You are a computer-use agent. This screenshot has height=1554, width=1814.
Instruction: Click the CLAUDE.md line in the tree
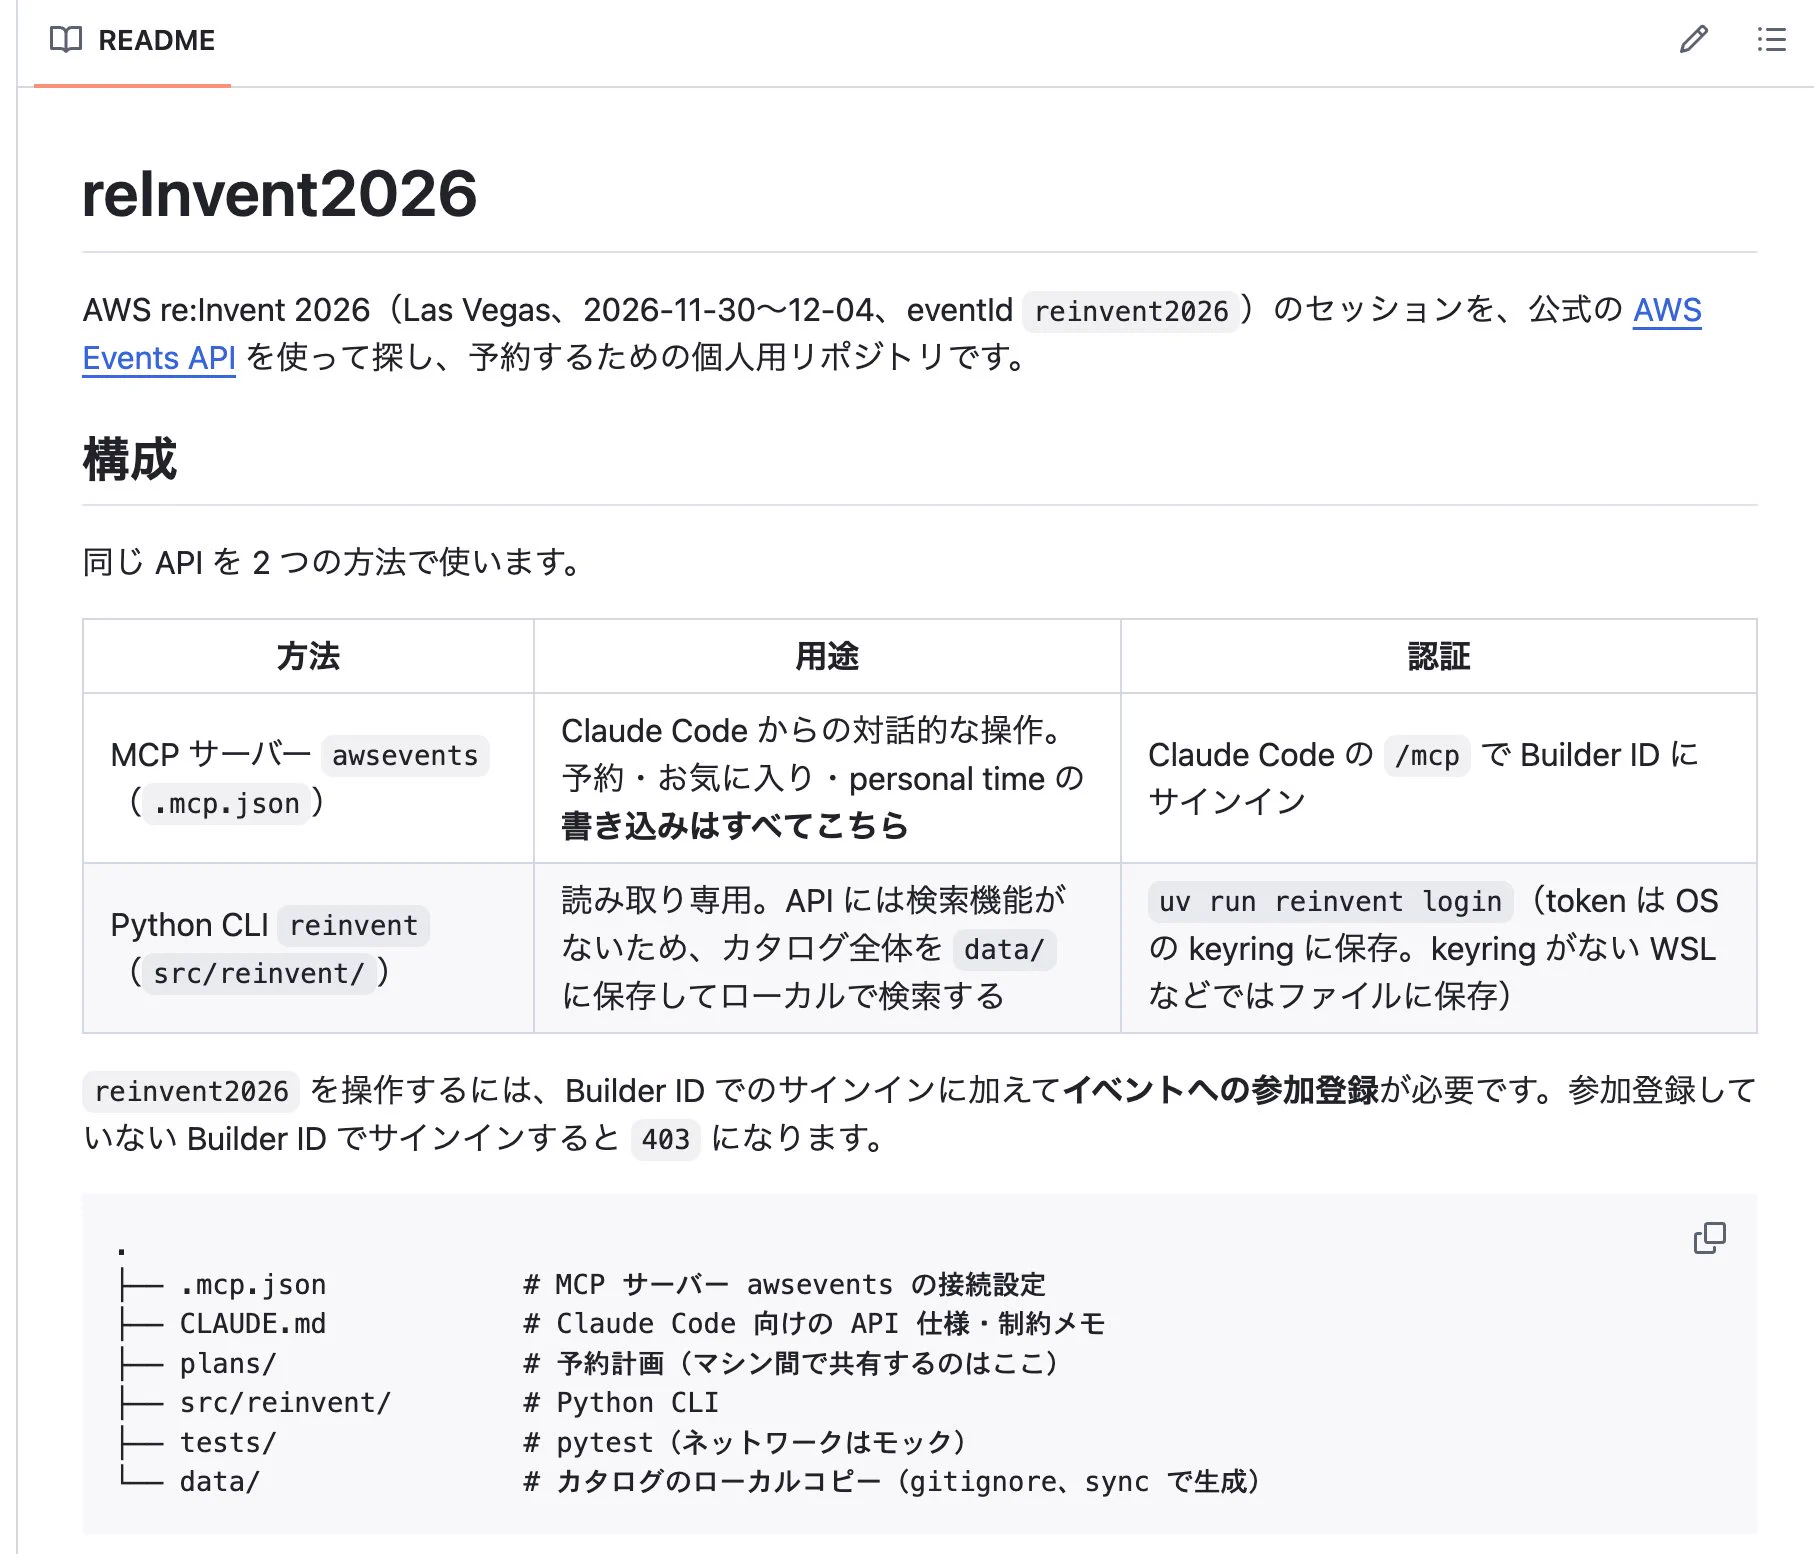612,1324
